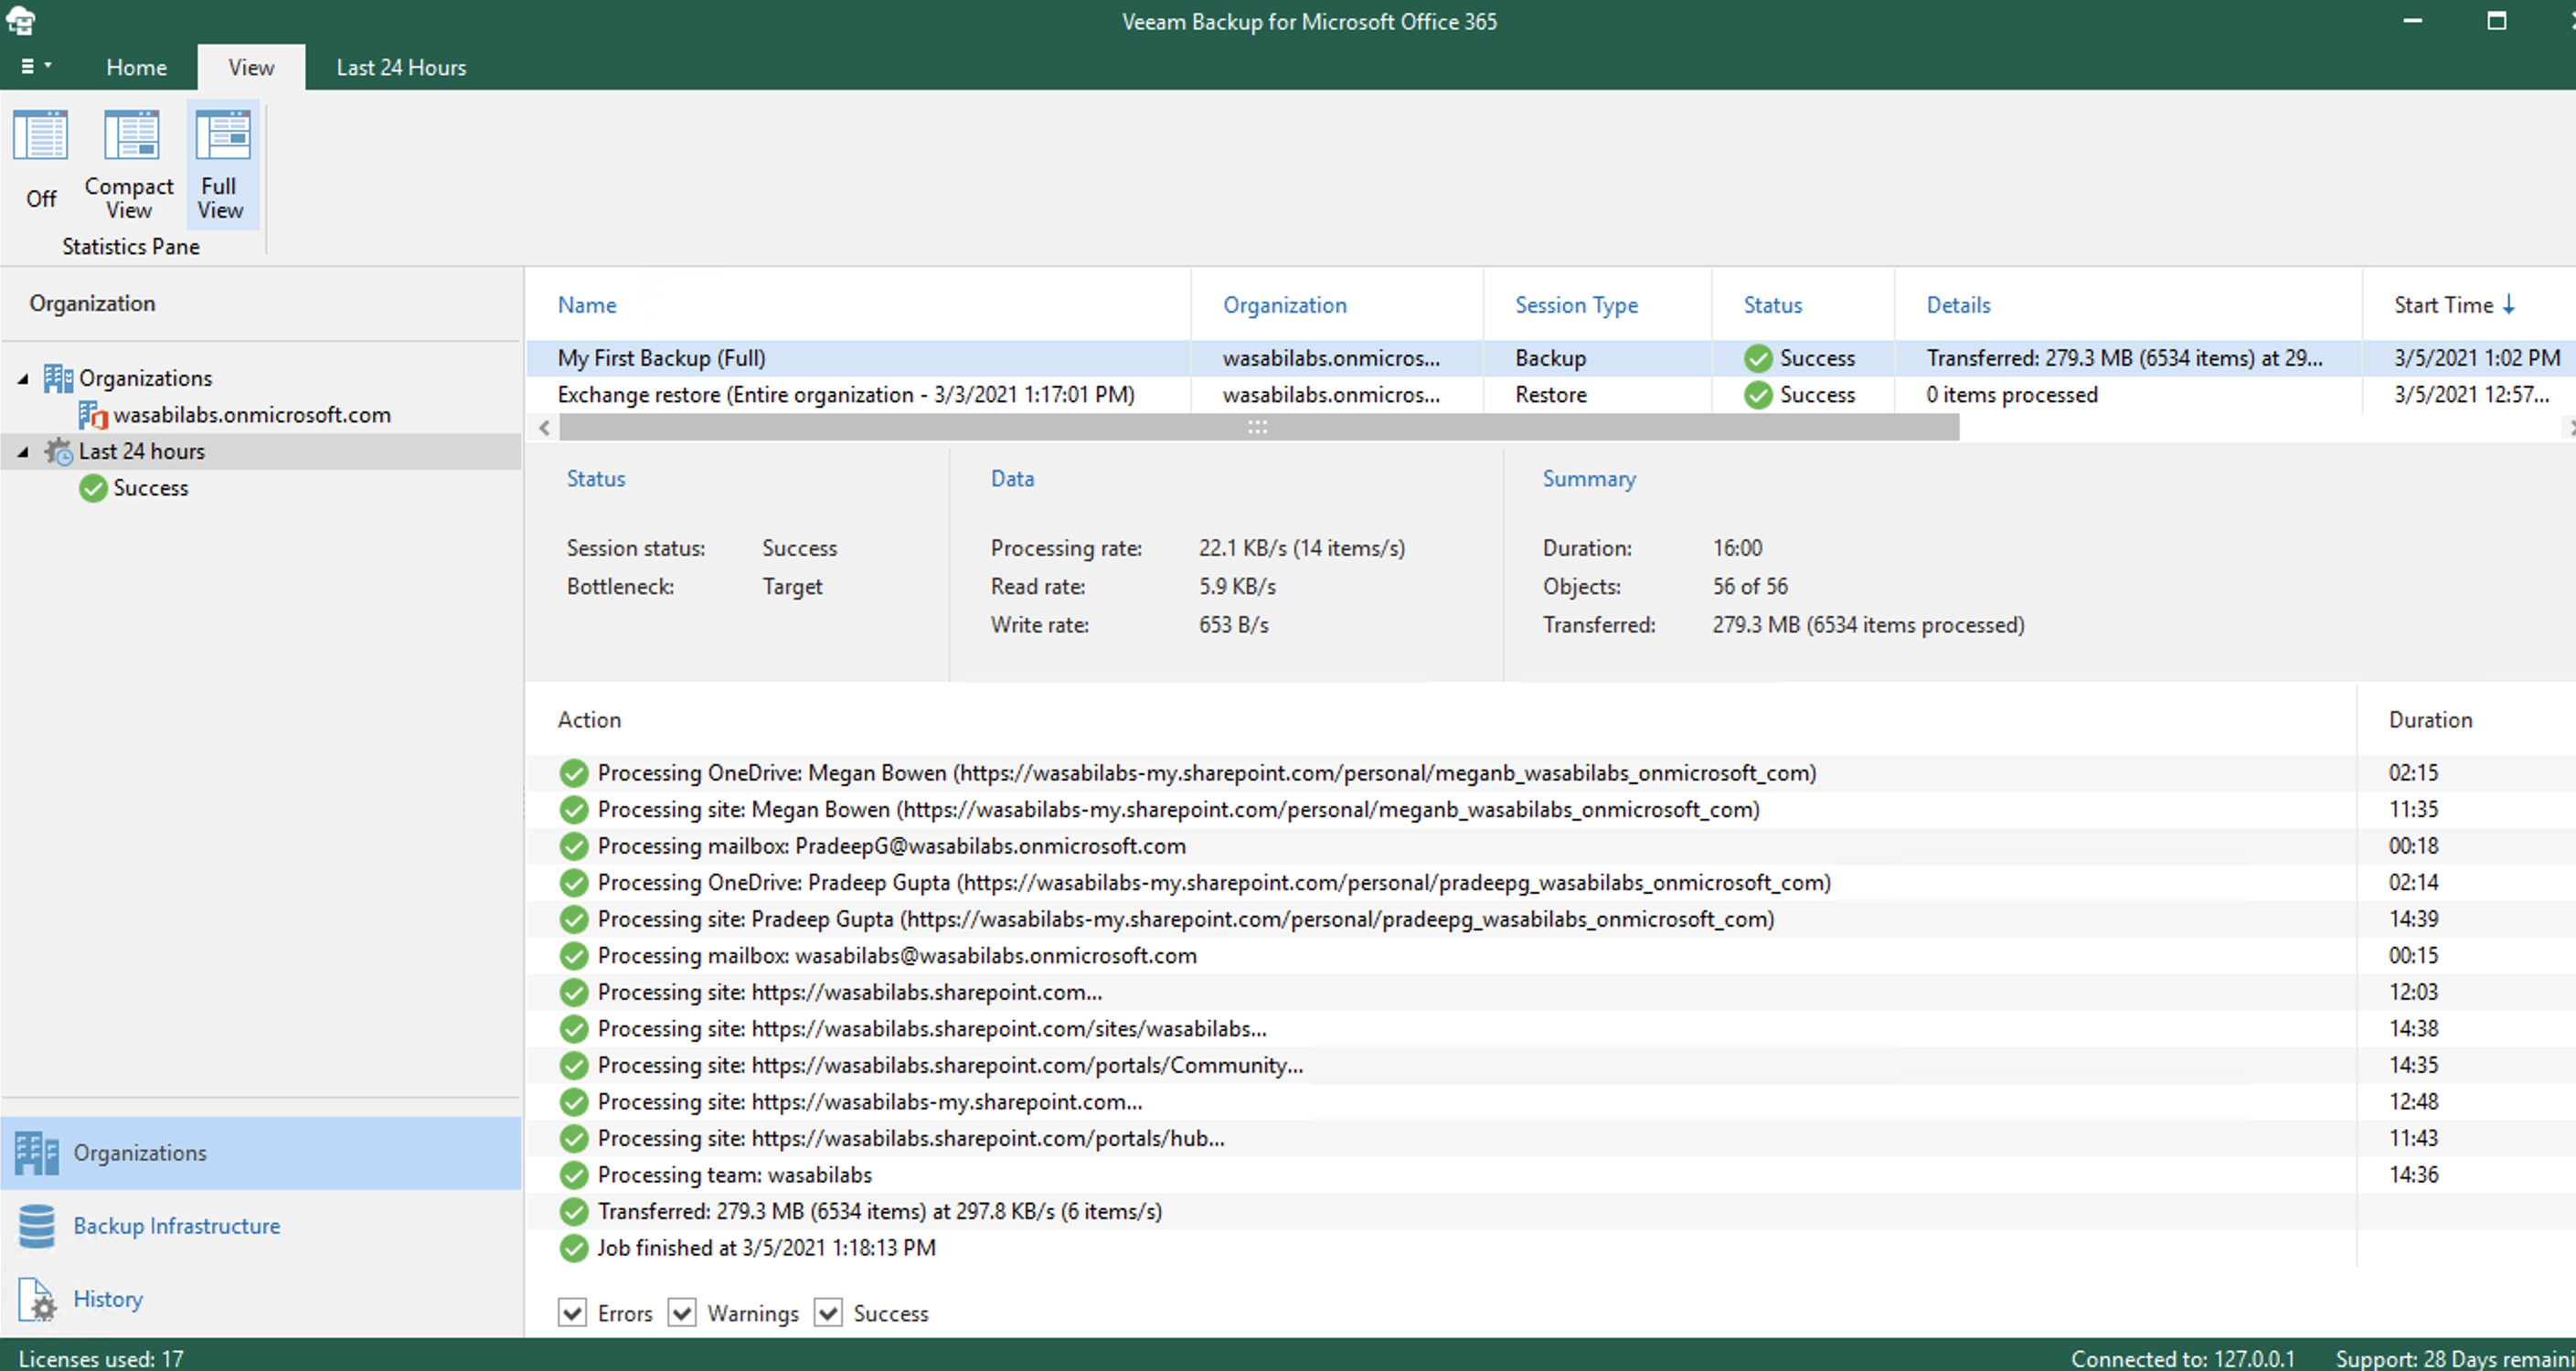
Task: Select the sites/wasabilabs processing row
Action: tap(1551, 1028)
